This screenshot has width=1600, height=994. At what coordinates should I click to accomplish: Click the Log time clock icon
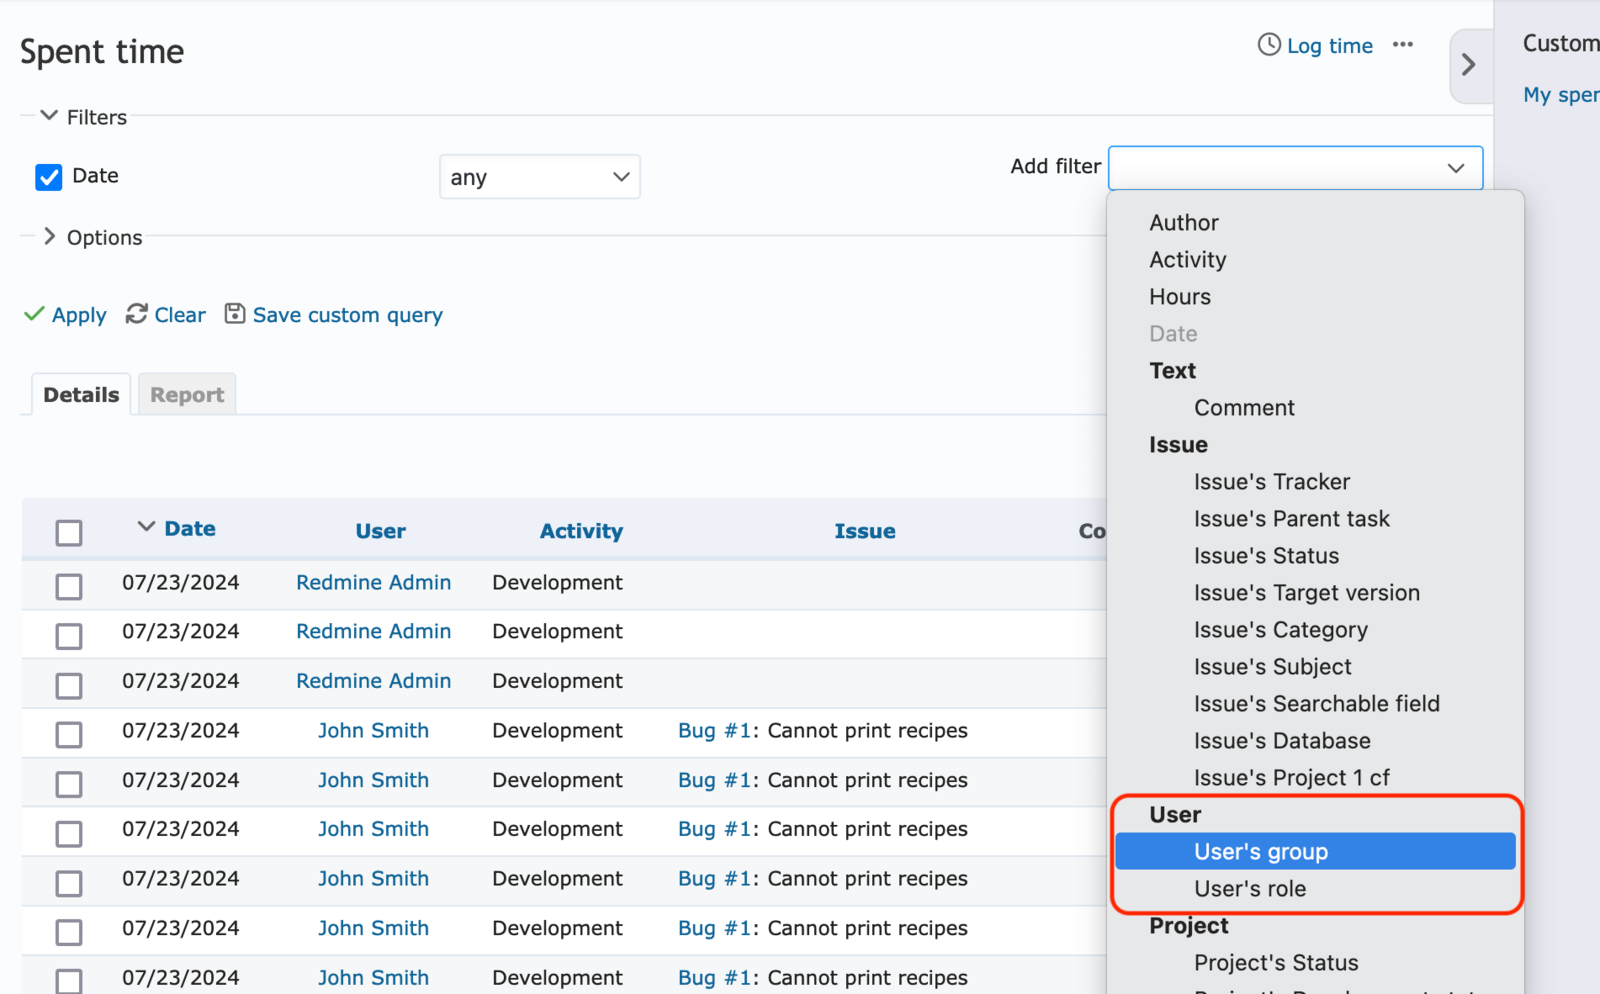(x=1269, y=45)
